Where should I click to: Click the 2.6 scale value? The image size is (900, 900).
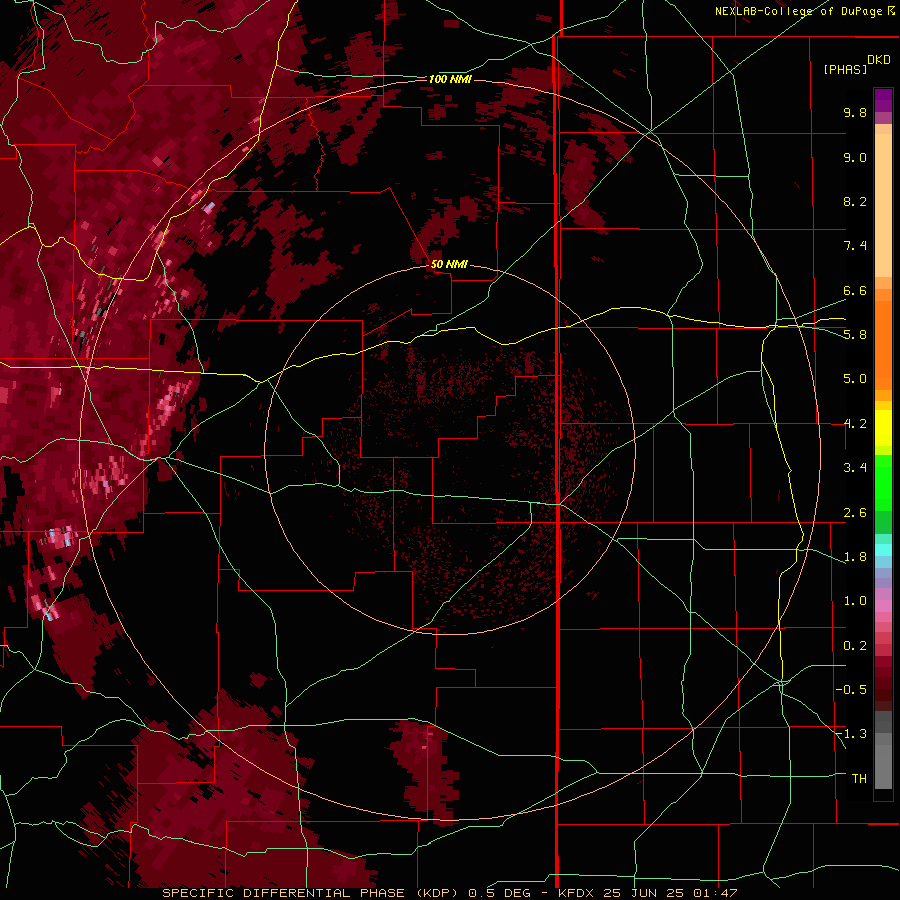pos(855,513)
